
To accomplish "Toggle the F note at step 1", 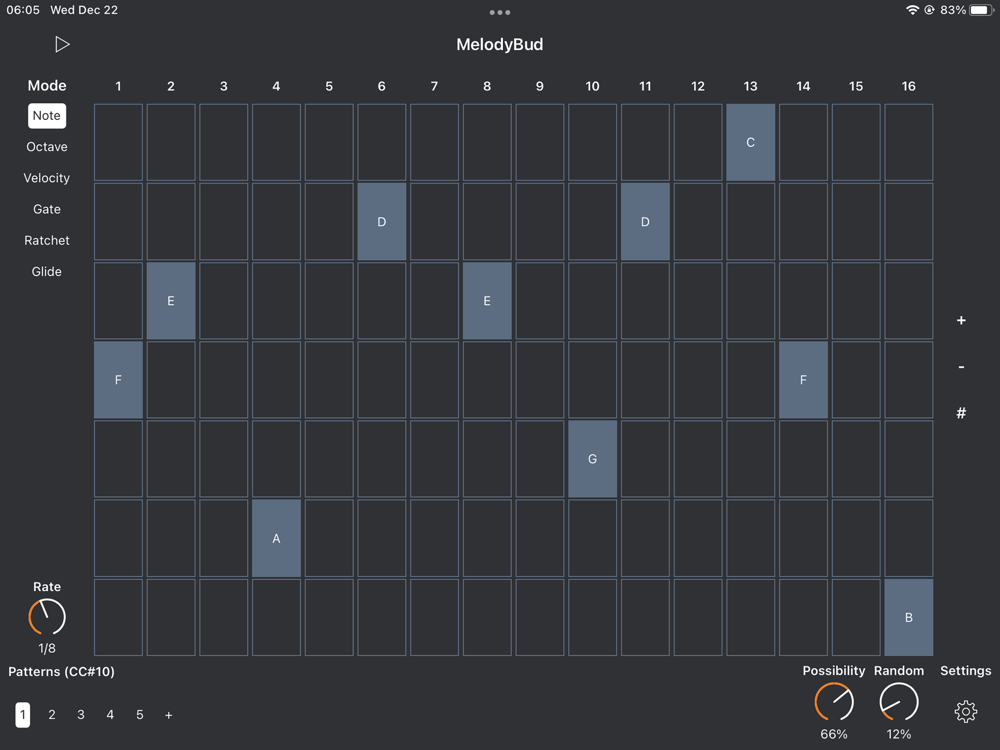I will [x=118, y=380].
